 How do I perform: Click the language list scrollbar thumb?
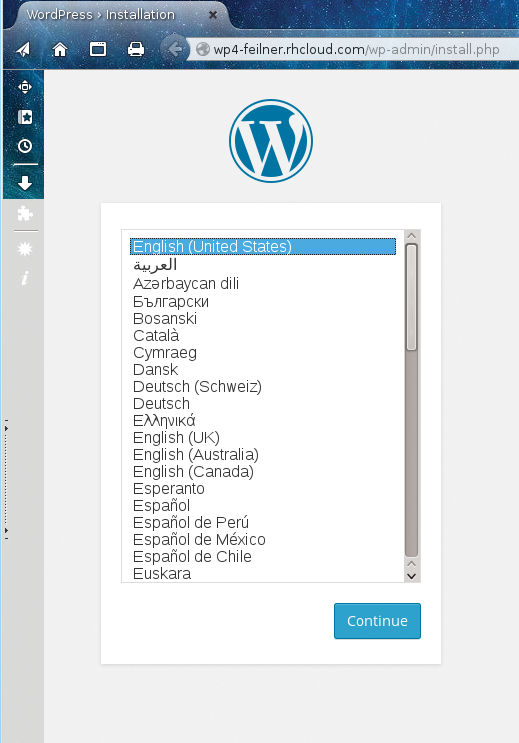411,297
